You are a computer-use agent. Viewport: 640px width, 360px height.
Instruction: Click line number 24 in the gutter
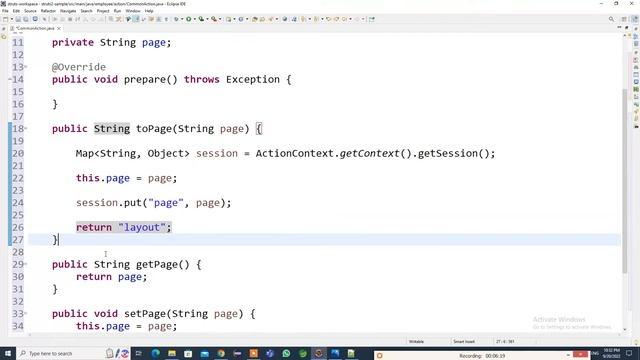coord(18,203)
